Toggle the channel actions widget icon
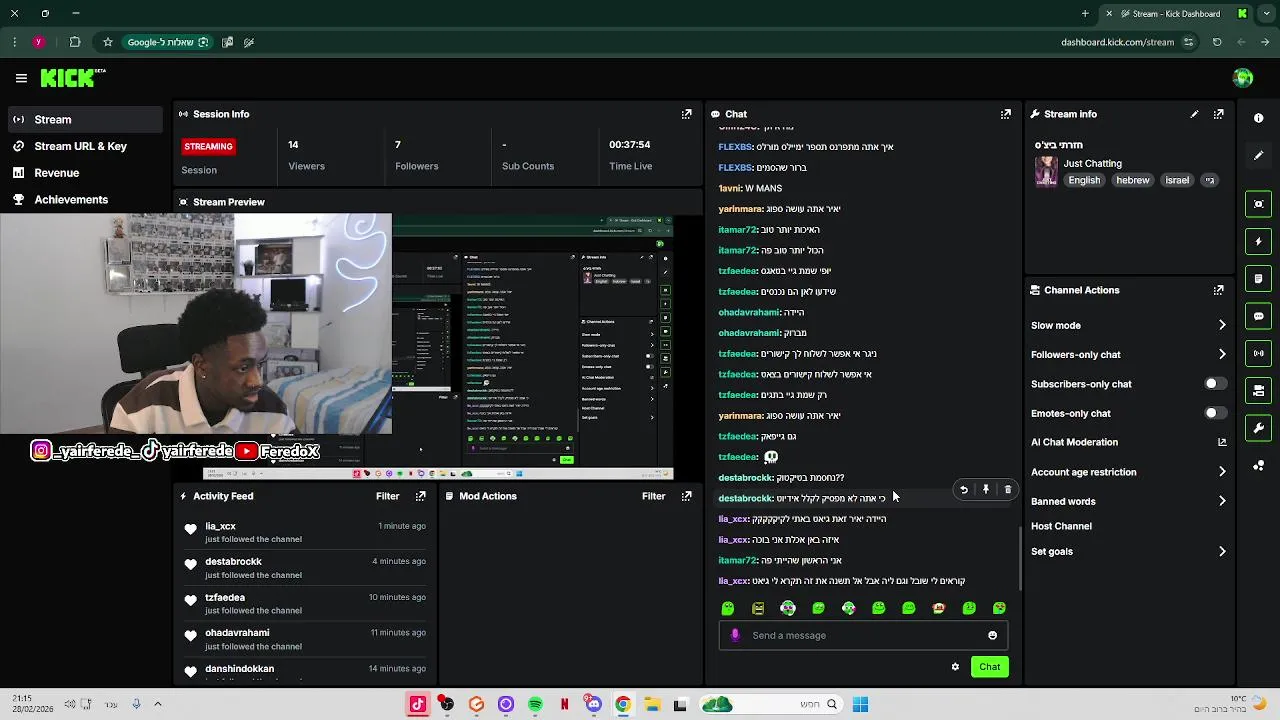Screen dimensions: 1280x720 pyautogui.click(x=1259, y=390)
